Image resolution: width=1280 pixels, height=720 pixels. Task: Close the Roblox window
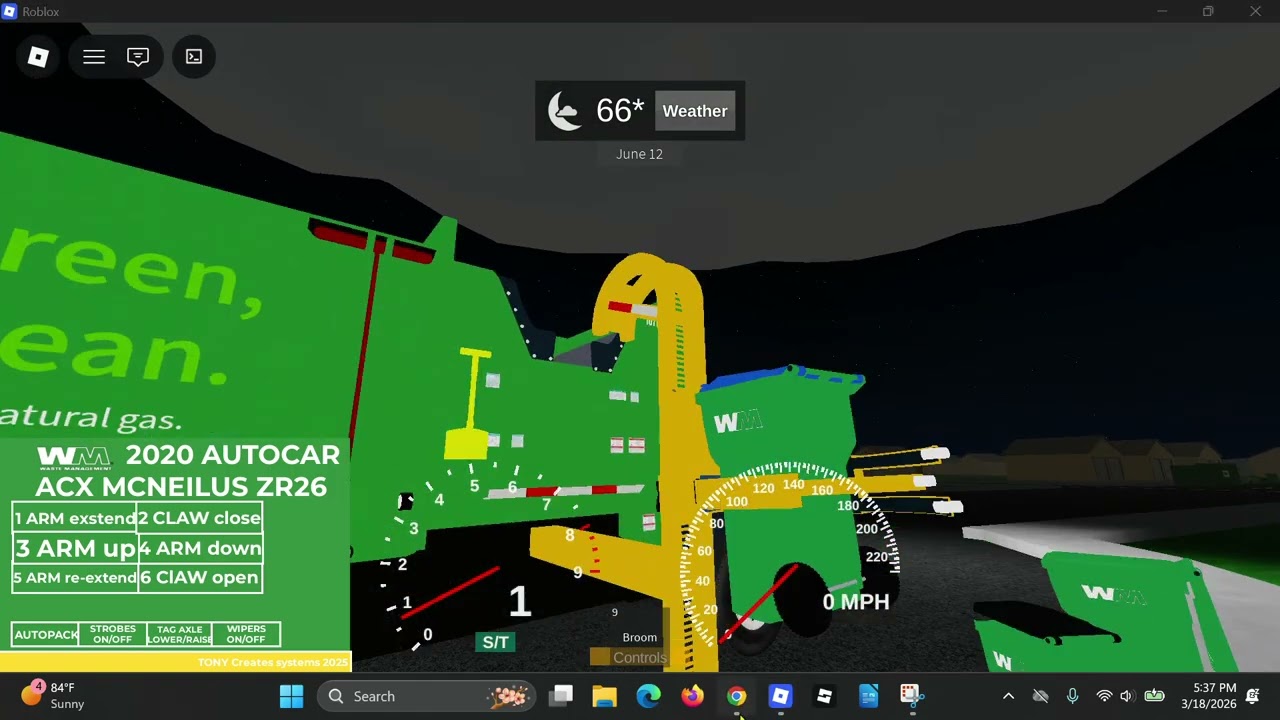click(1255, 12)
